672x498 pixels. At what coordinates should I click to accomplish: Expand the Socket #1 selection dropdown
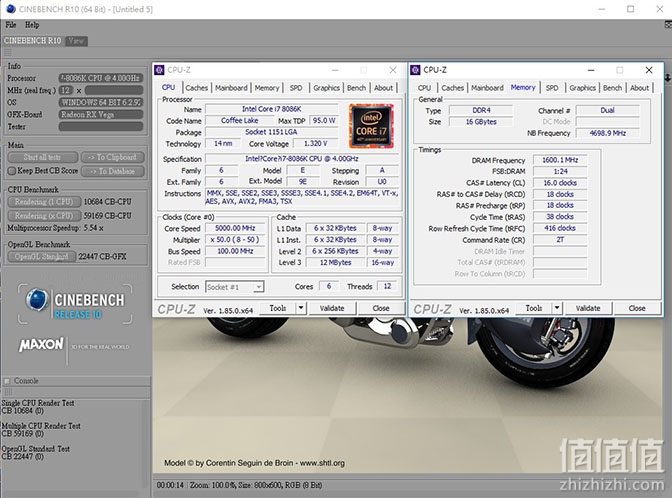258,287
